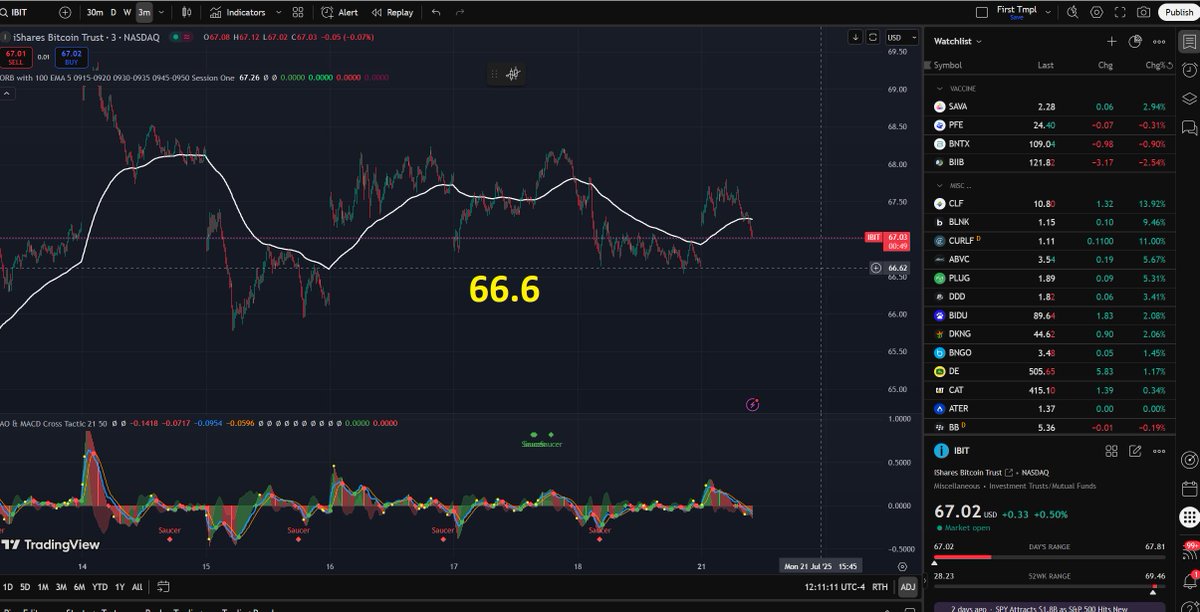The height and width of the screenshot is (612, 1200).
Task: Click the edit note icon in IBIT details
Action: [1135, 451]
